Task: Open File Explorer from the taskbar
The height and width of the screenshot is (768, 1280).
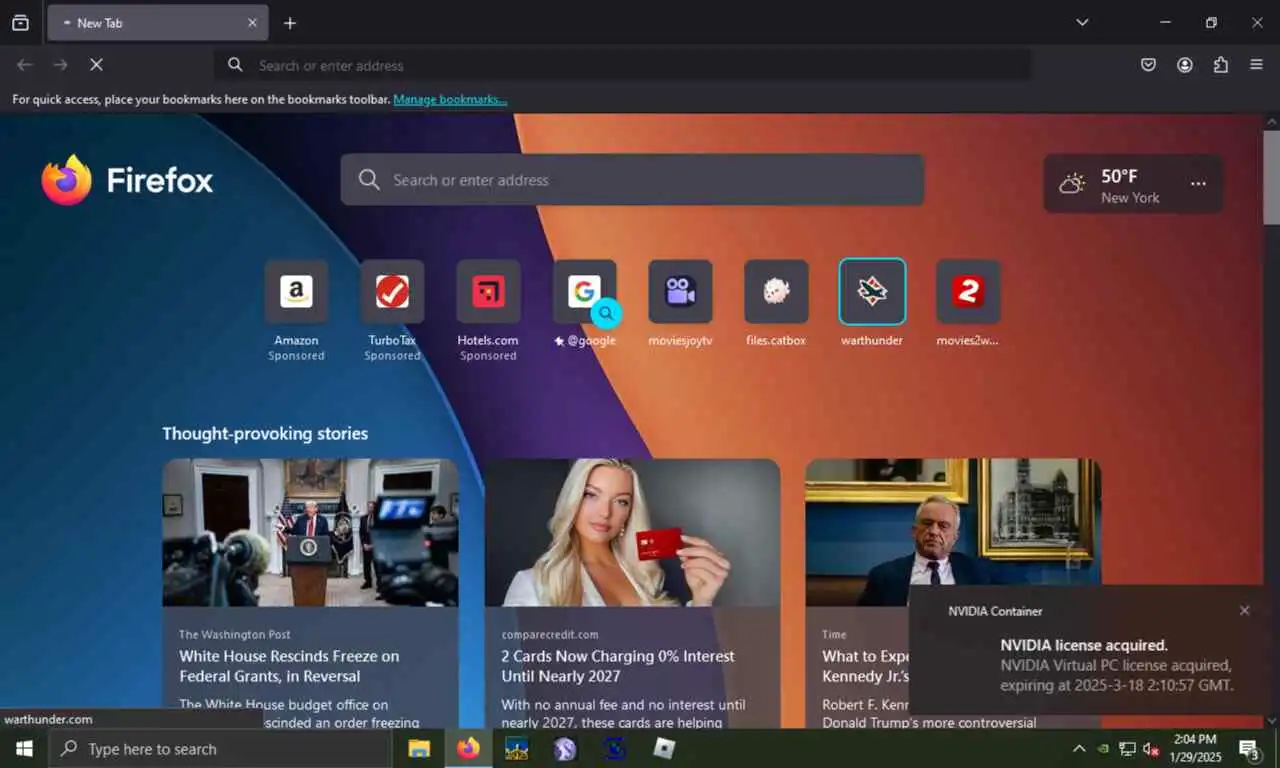Action: tap(419, 748)
